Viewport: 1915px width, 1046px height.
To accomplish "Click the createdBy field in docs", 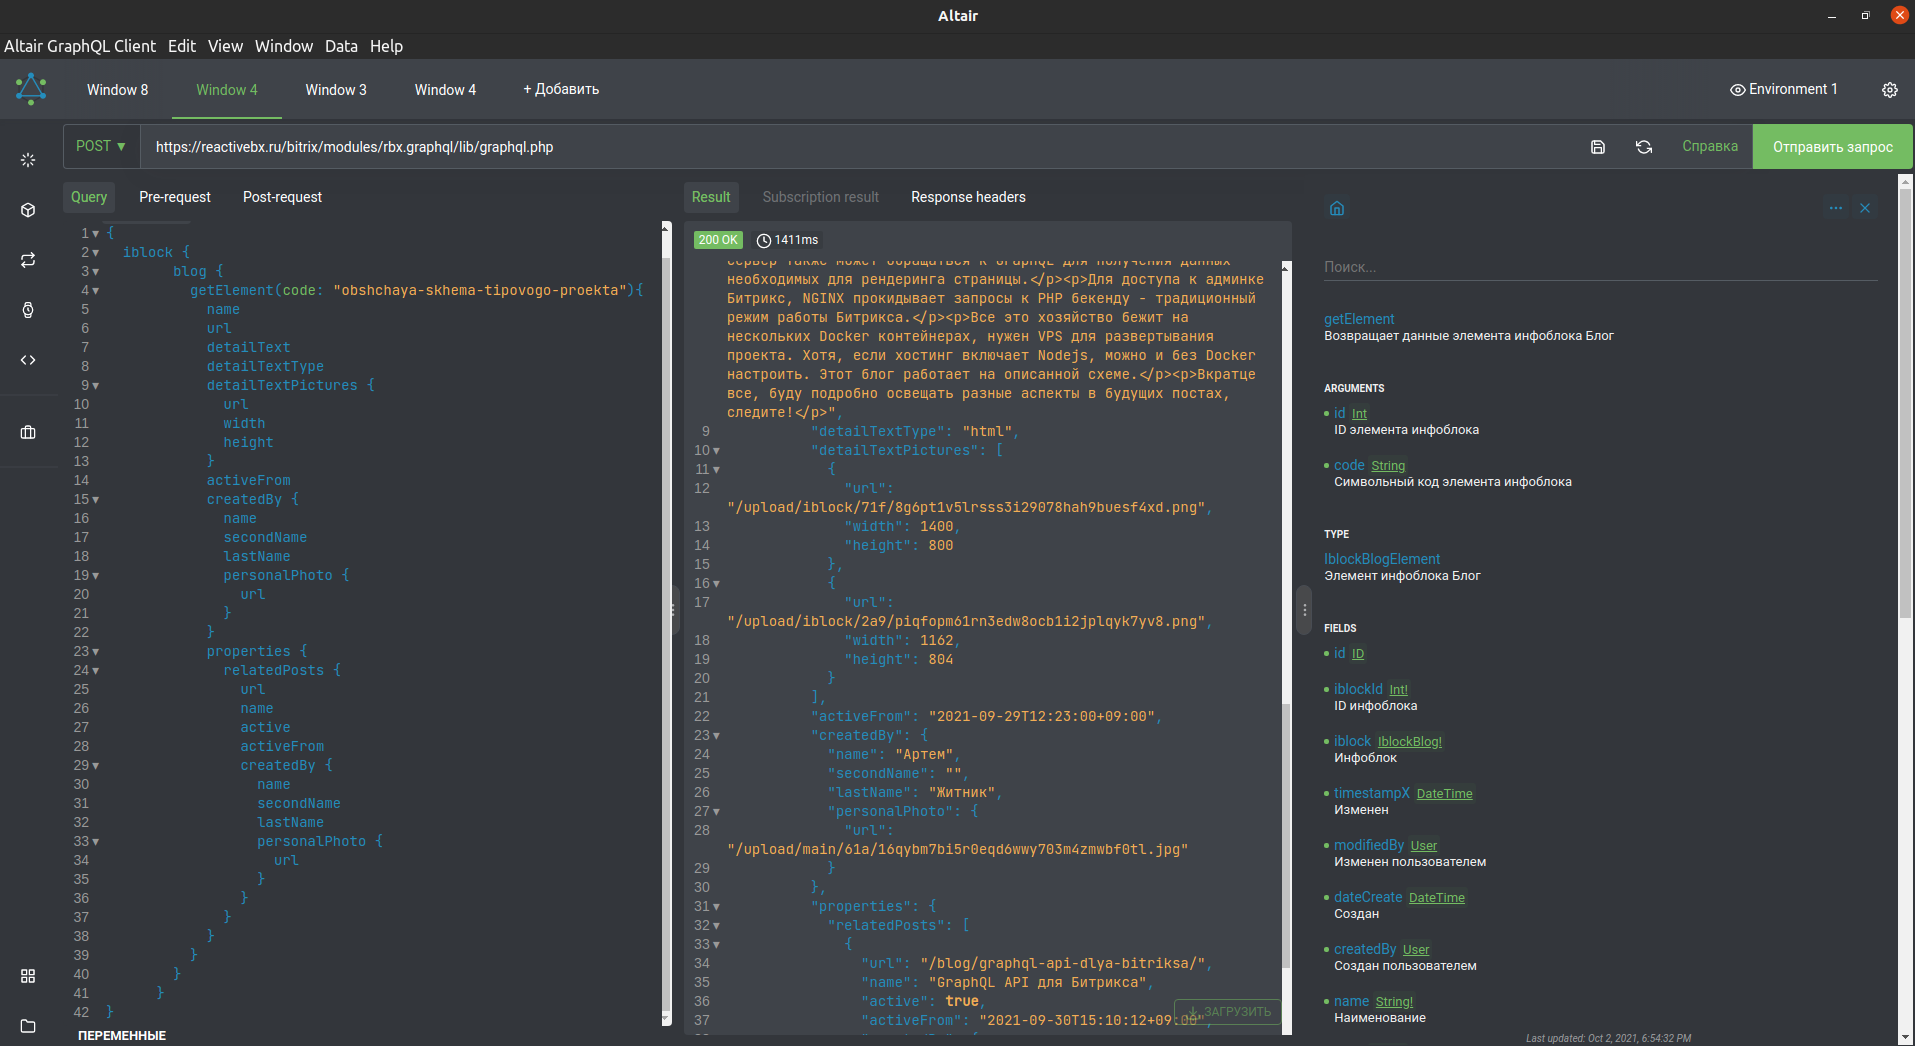I will click(x=1365, y=949).
